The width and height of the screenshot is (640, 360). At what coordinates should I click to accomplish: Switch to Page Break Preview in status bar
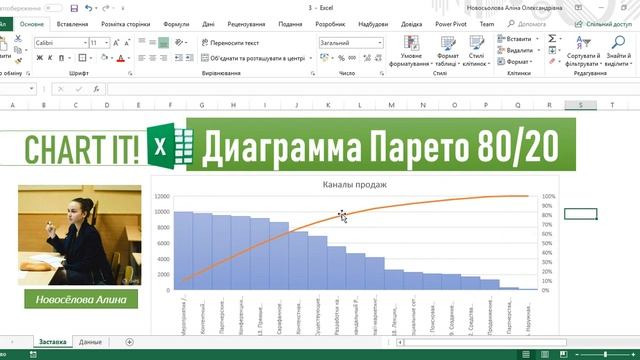click(564, 354)
